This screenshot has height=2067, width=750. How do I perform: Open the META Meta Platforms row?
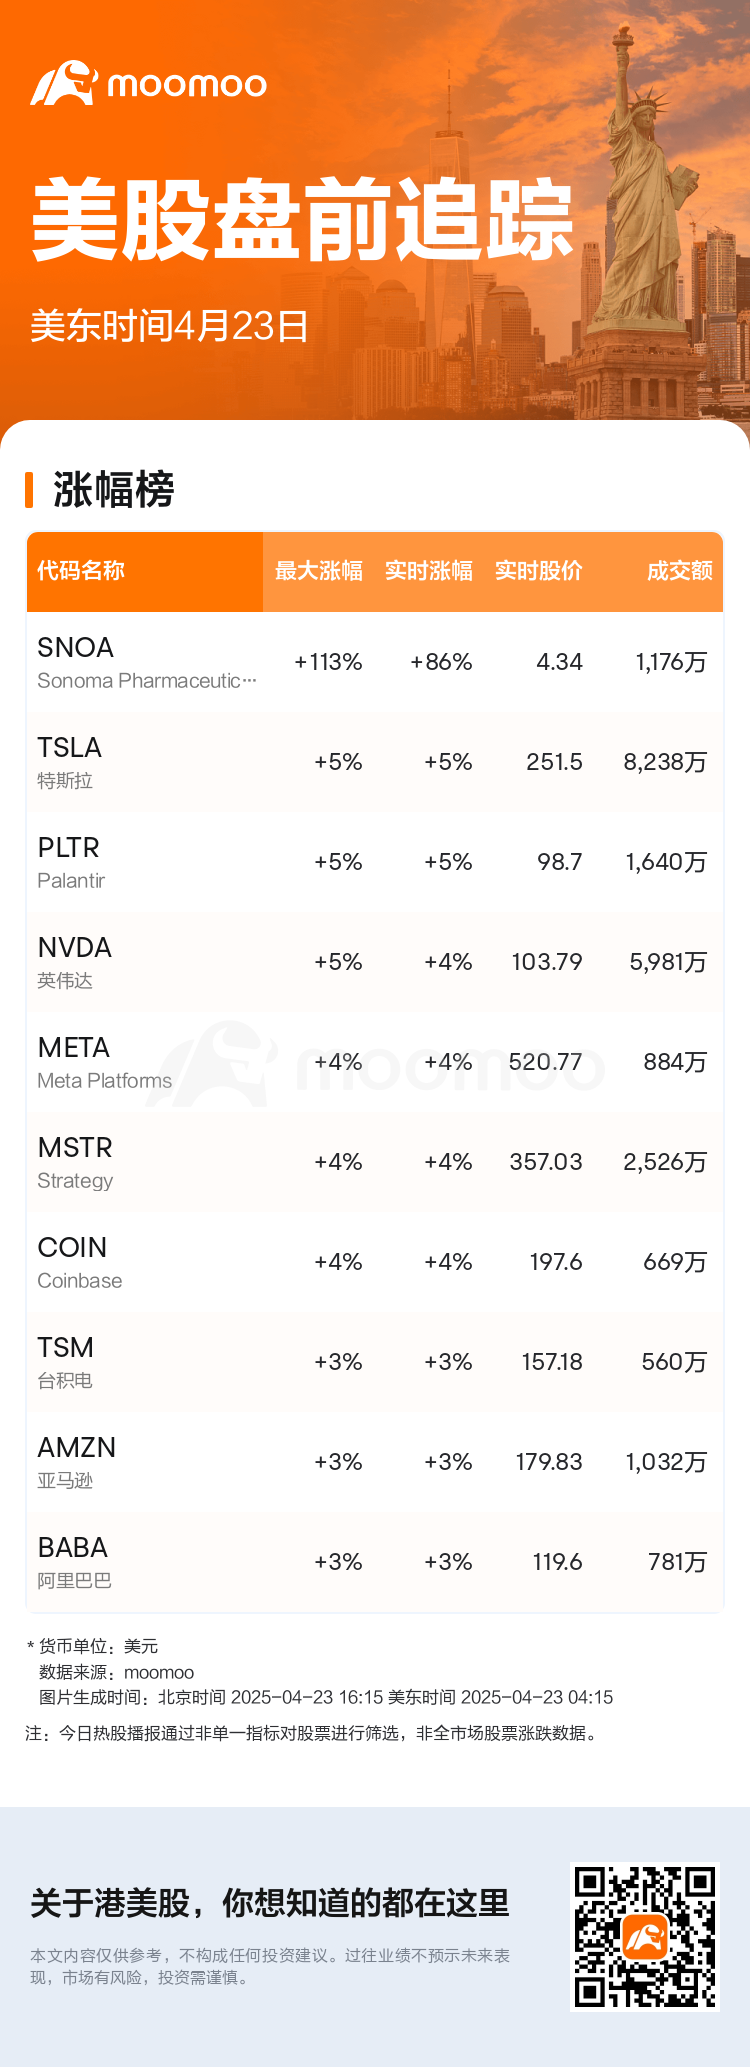point(375,1062)
